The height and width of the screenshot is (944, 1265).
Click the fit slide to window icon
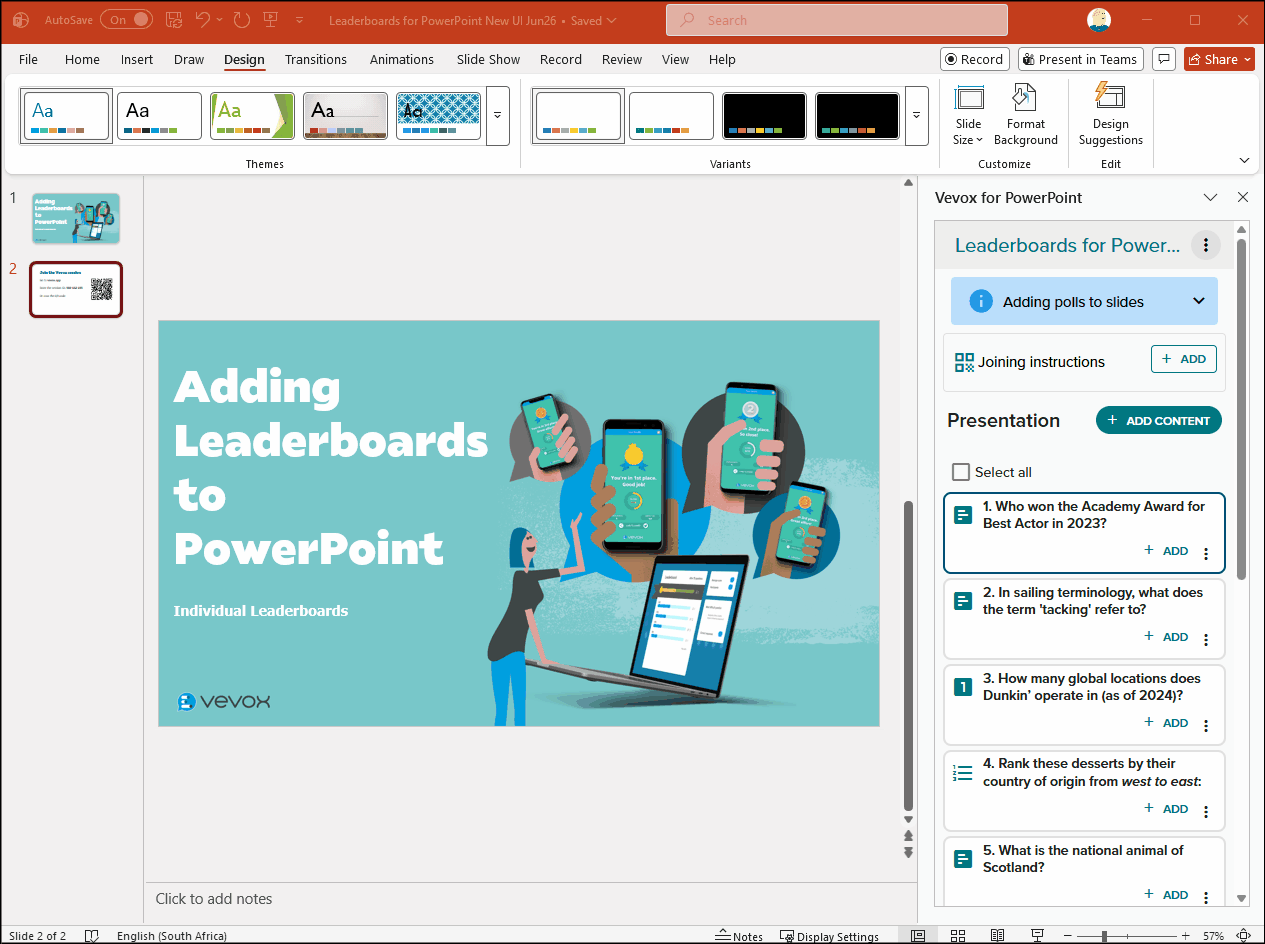pos(1243,936)
